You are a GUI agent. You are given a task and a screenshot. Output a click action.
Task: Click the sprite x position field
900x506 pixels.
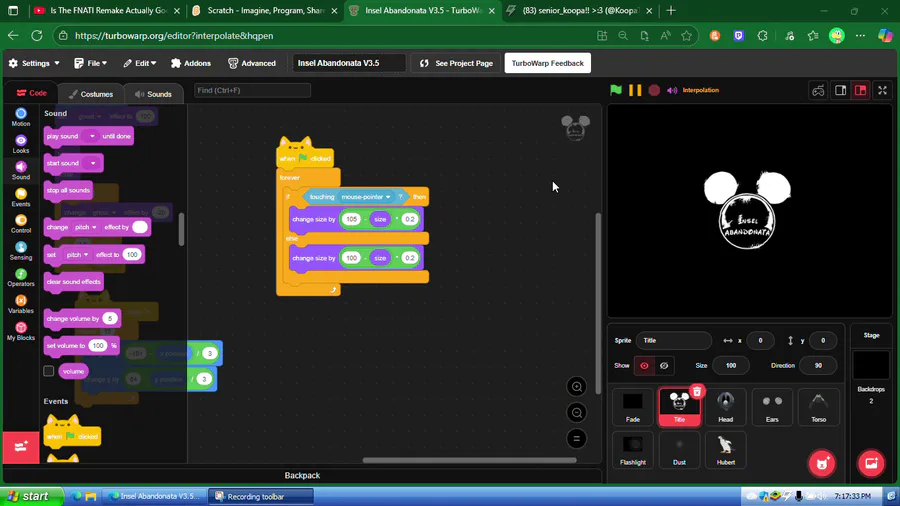[x=760, y=340]
